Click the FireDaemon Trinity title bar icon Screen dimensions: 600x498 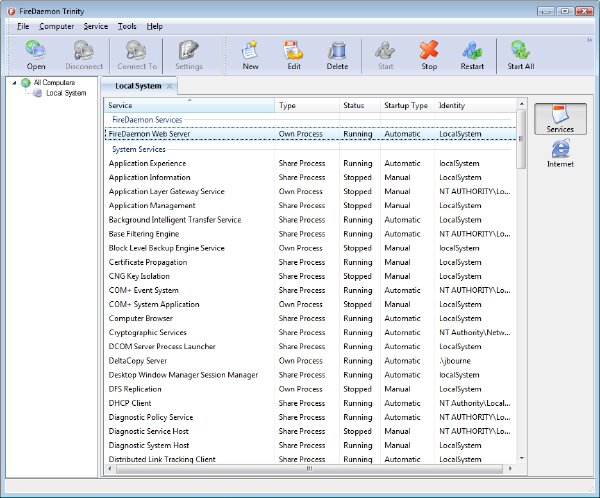click(x=11, y=11)
